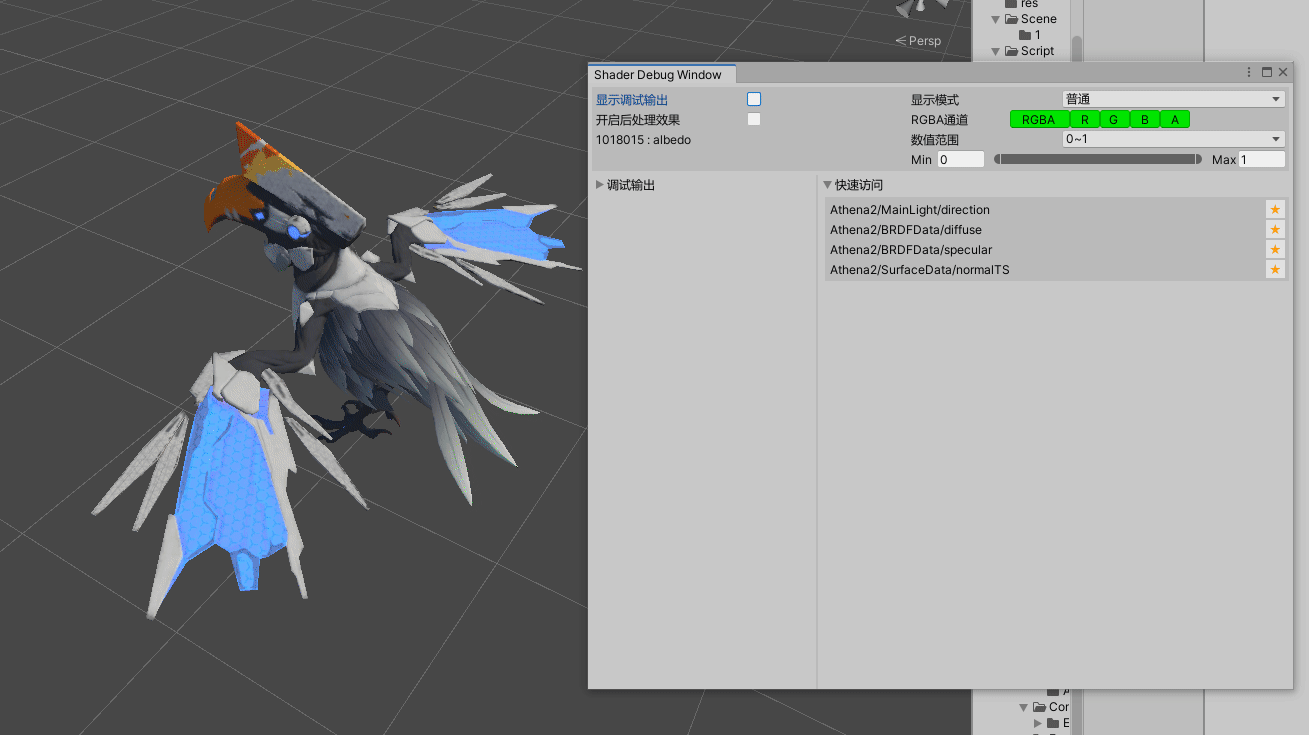Toggle the RGBA channel button

1038,120
